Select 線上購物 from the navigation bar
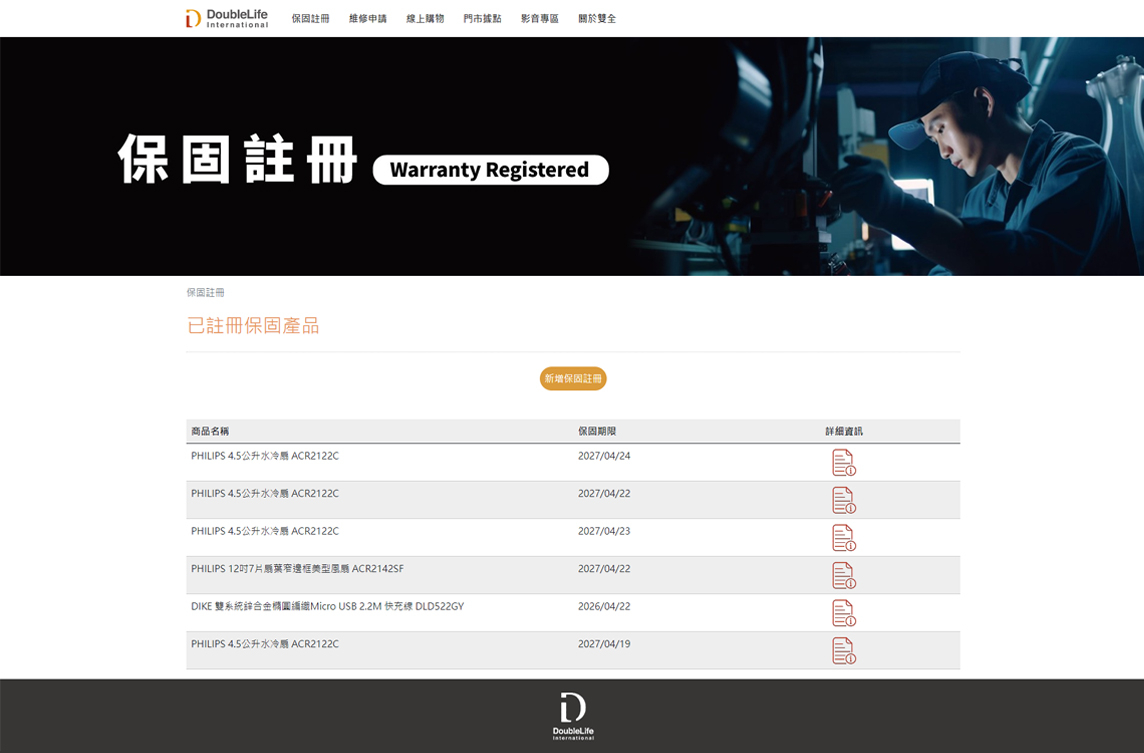 425,19
